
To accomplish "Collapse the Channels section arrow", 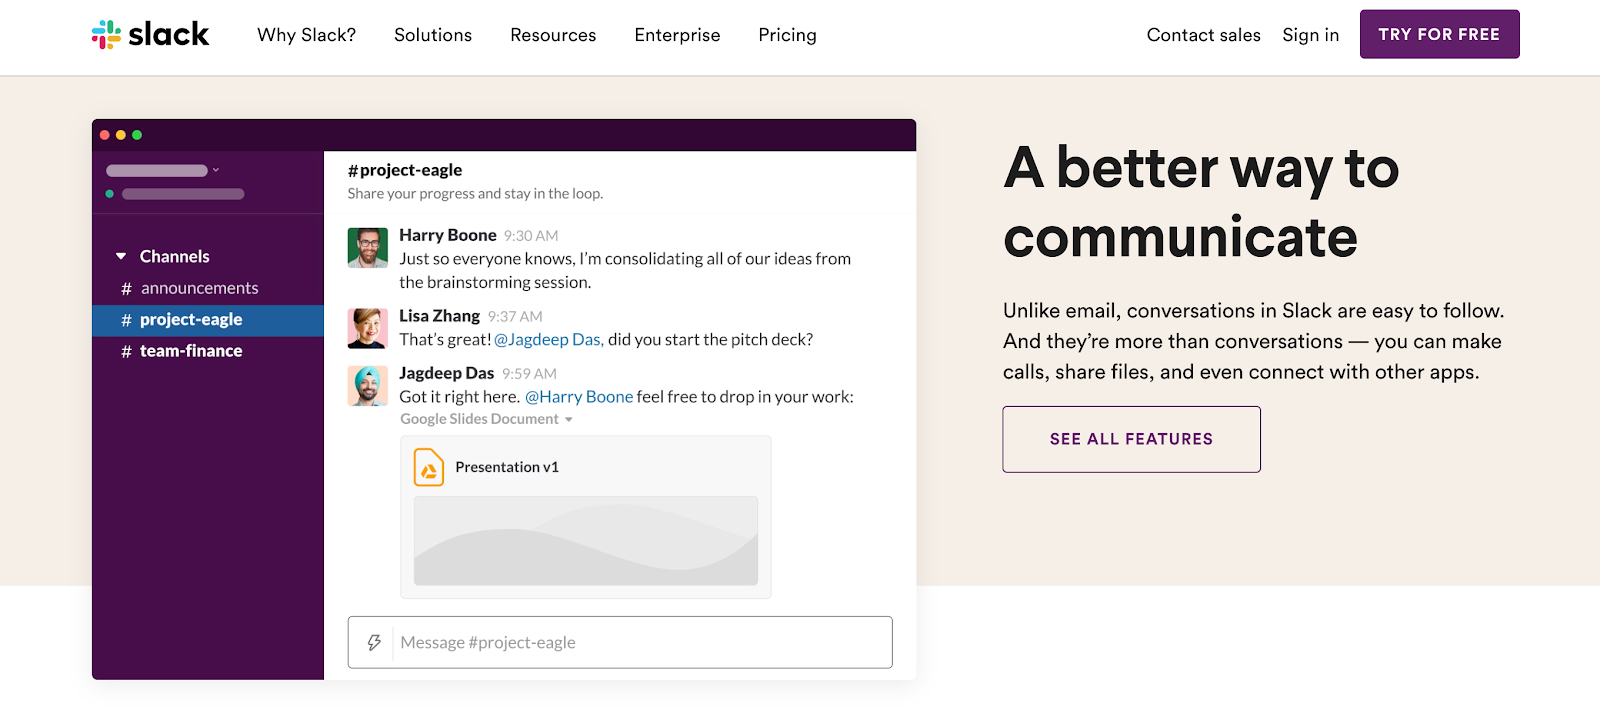I will point(121,257).
